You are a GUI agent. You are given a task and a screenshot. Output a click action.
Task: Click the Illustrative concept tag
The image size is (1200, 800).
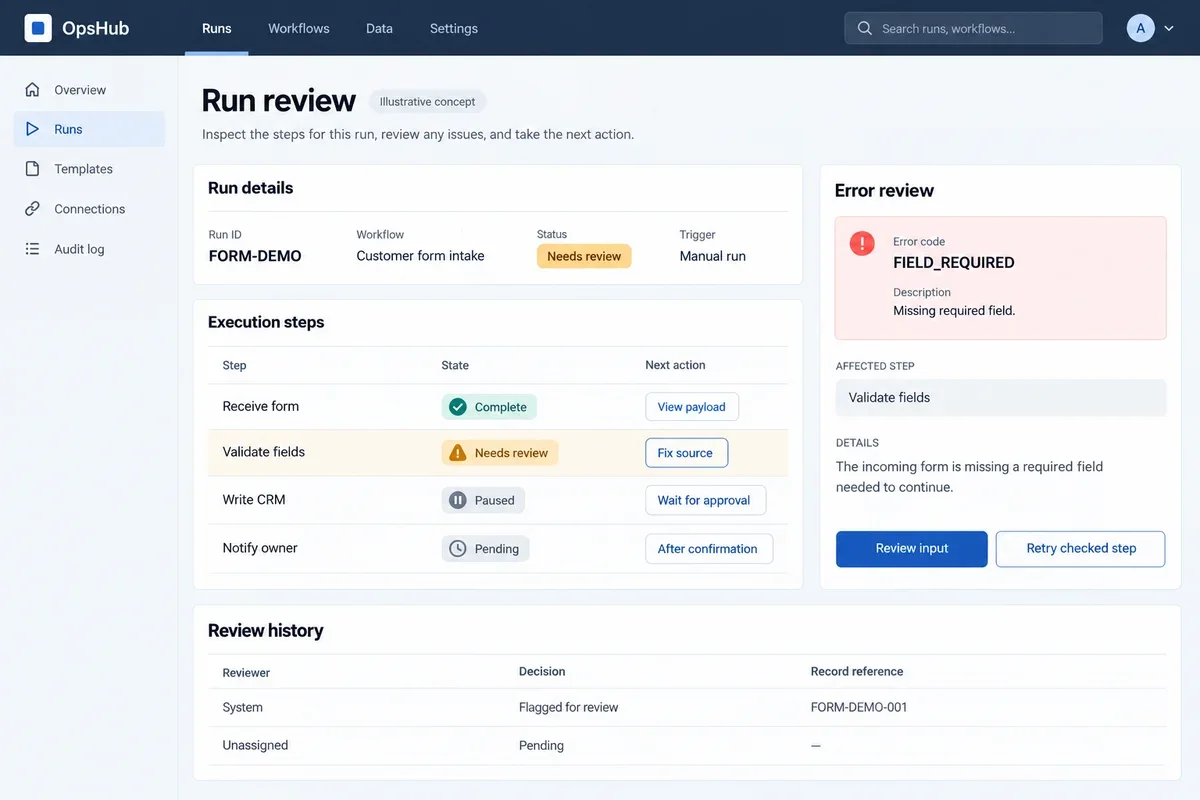(x=428, y=102)
